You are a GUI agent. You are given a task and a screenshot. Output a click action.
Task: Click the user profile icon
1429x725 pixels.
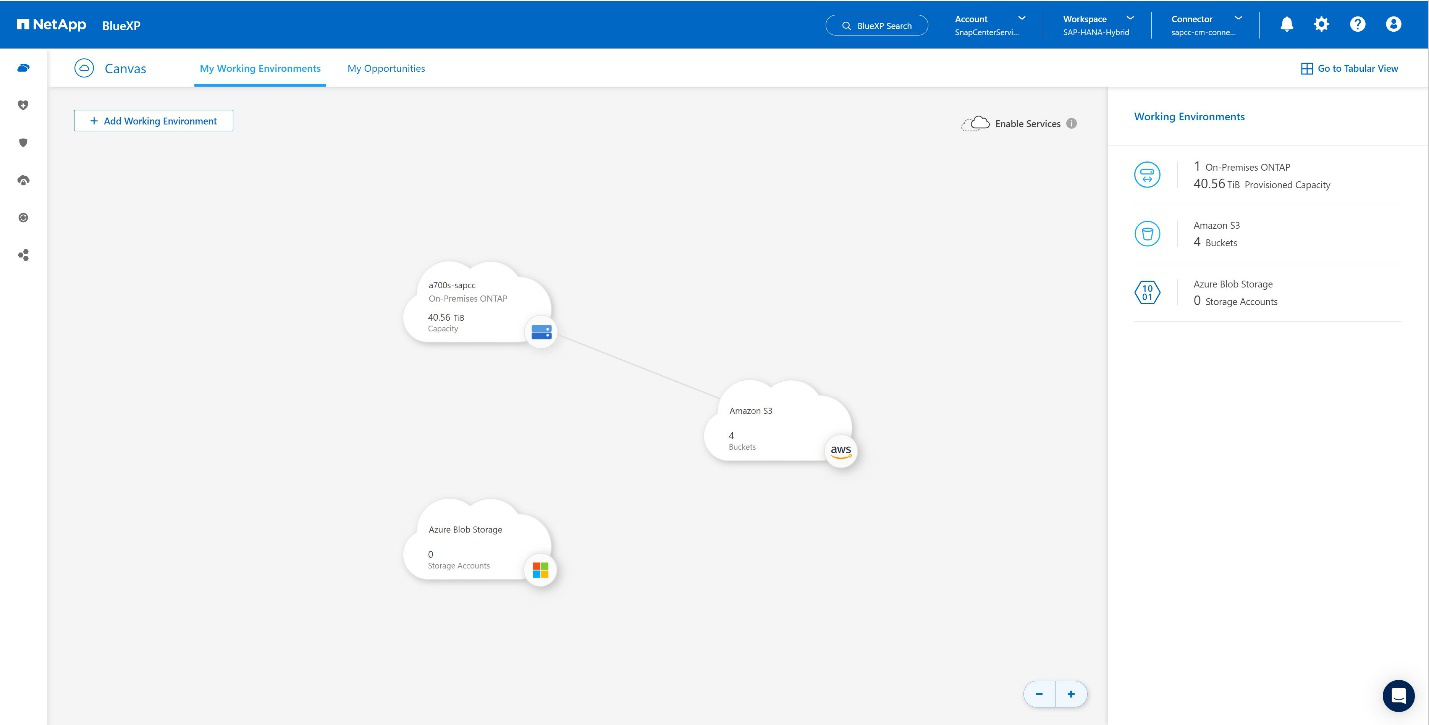pyautogui.click(x=1393, y=24)
